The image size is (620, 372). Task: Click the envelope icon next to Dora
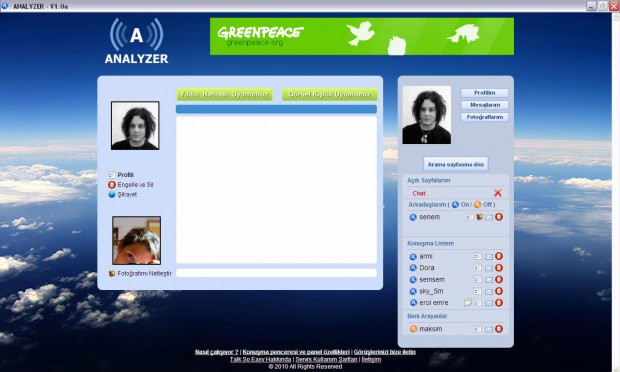click(x=489, y=268)
